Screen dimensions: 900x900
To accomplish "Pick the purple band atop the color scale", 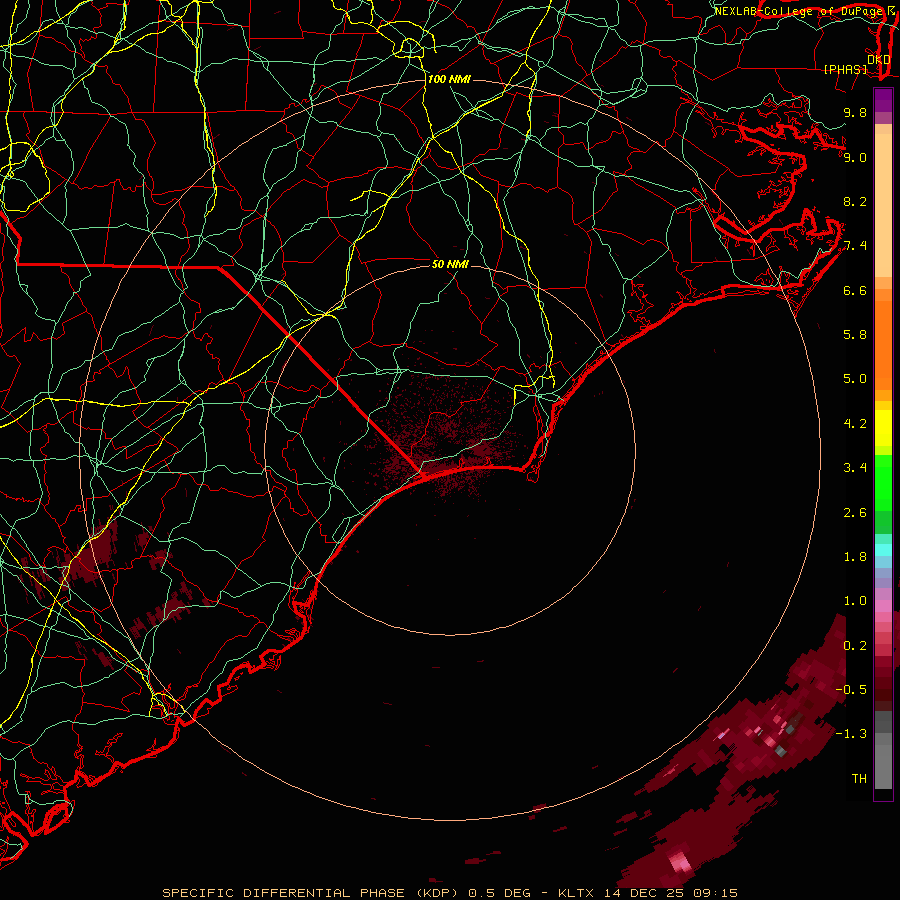I will click(883, 100).
